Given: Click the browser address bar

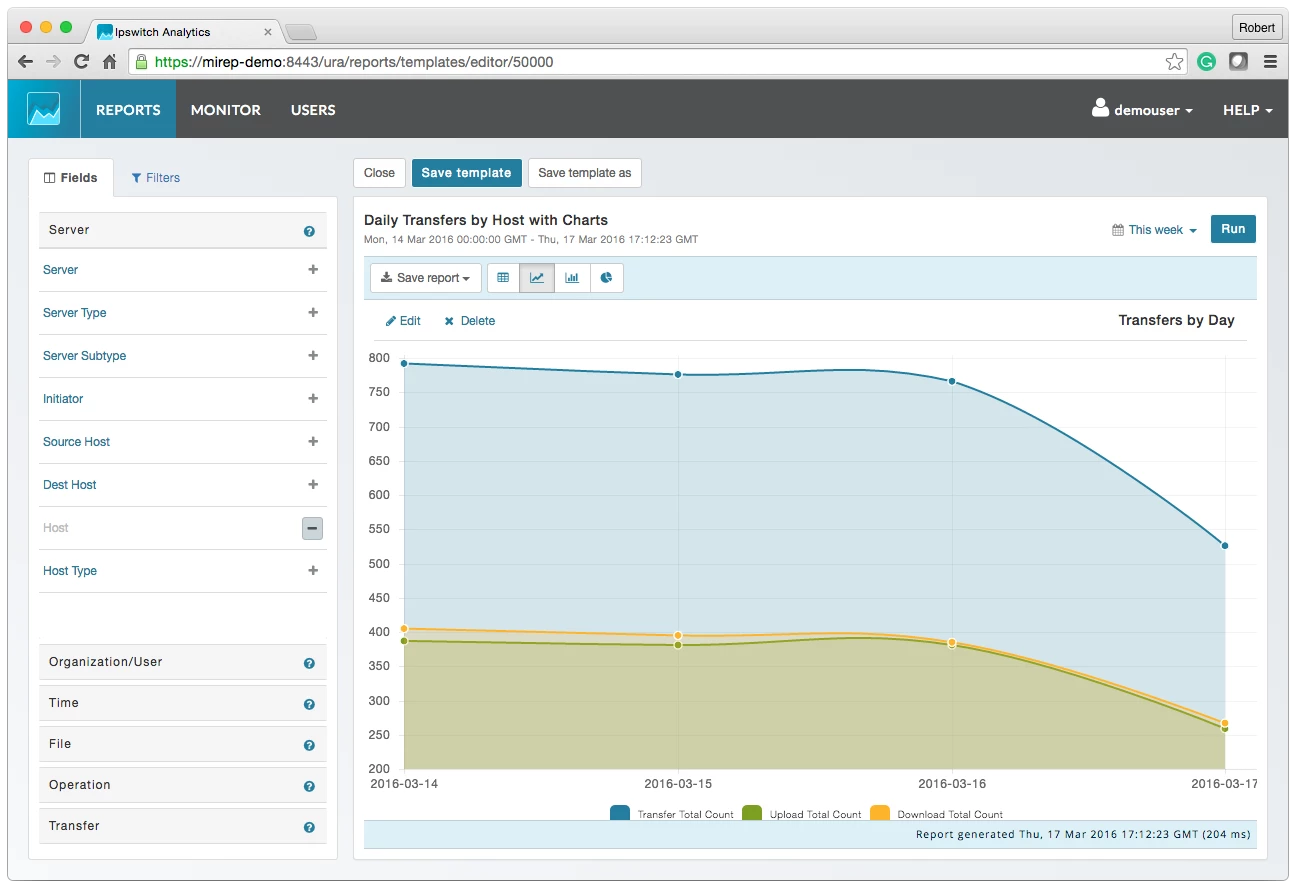Looking at the screenshot, I should (x=650, y=62).
